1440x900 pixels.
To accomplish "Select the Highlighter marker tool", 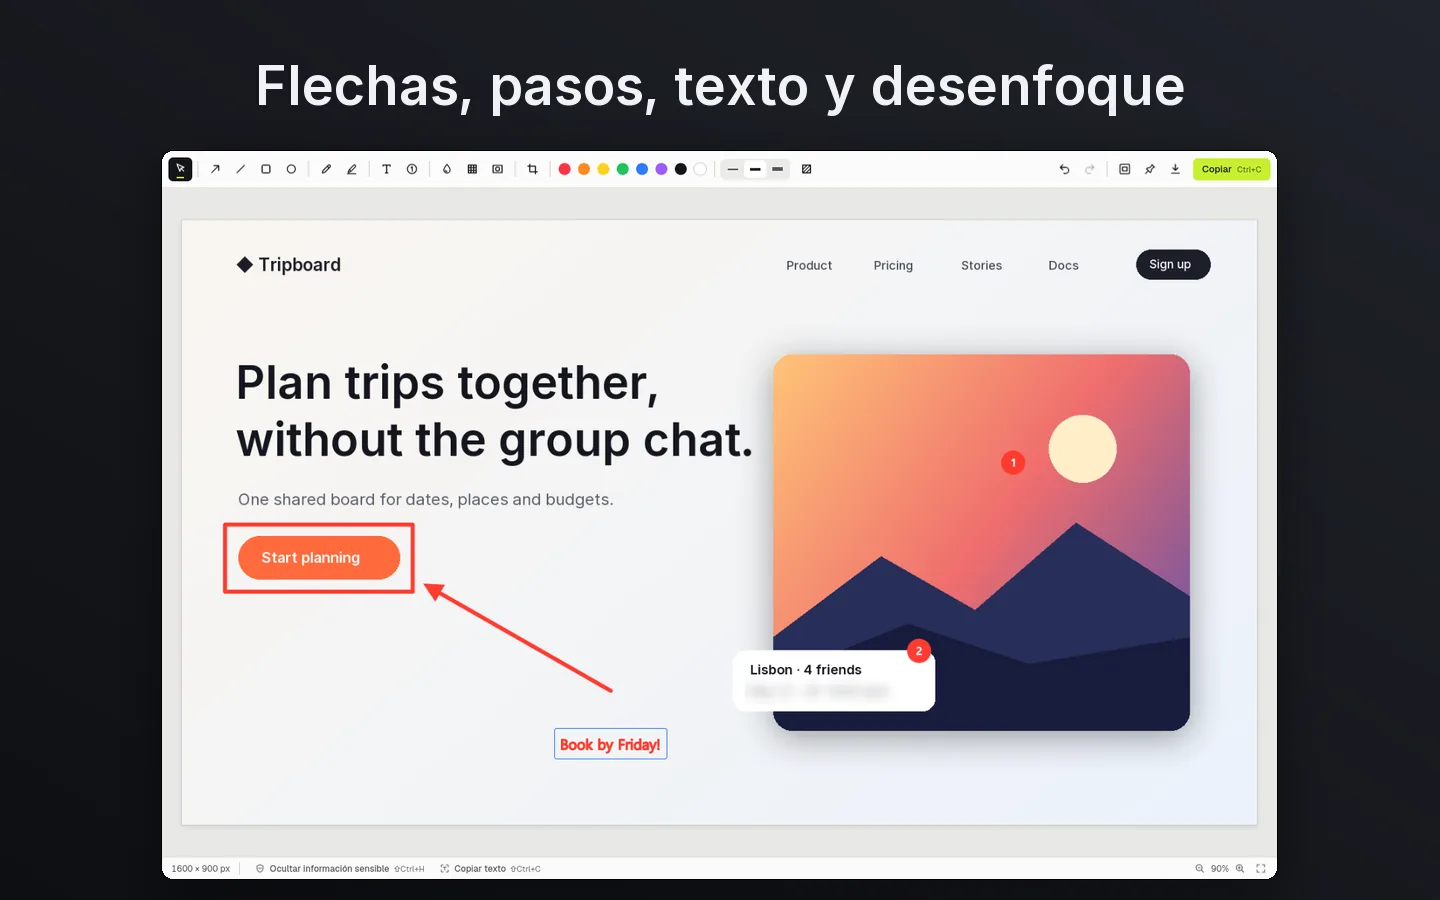I will 352,169.
